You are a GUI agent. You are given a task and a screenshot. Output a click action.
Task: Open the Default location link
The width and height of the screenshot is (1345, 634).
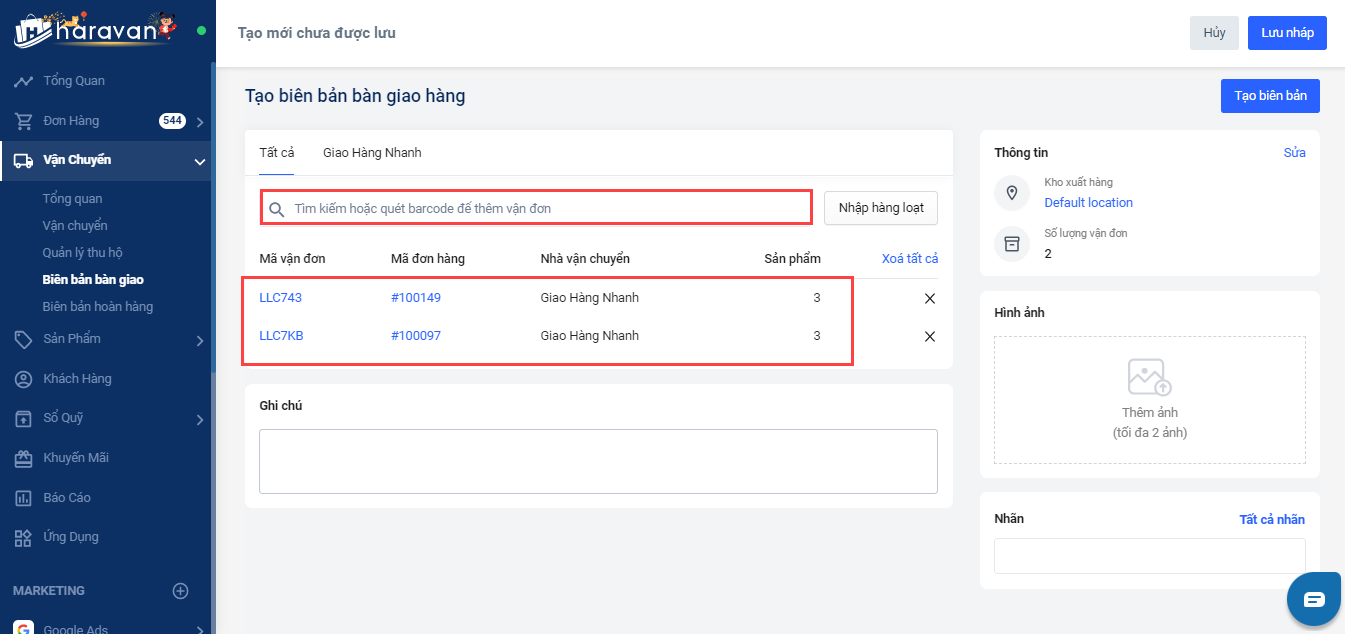1088,203
